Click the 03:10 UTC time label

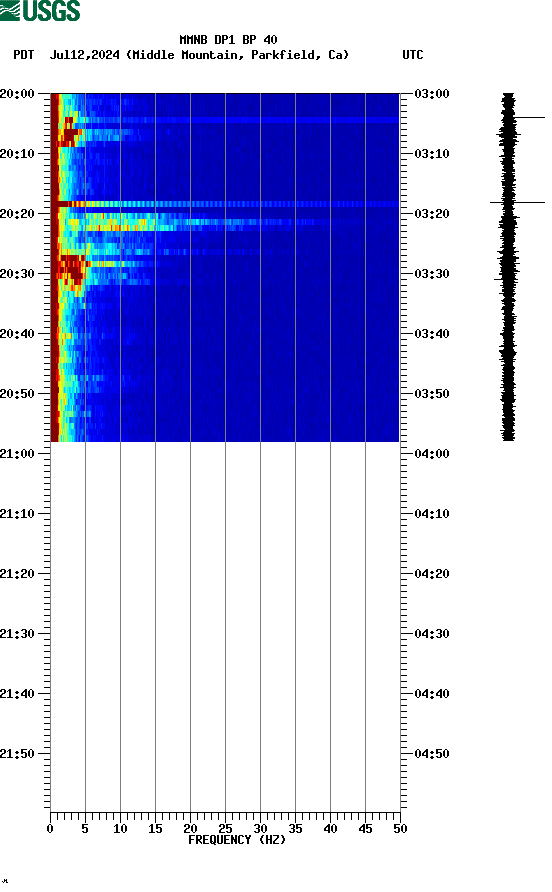pyautogui.click(x=432, y=154)
